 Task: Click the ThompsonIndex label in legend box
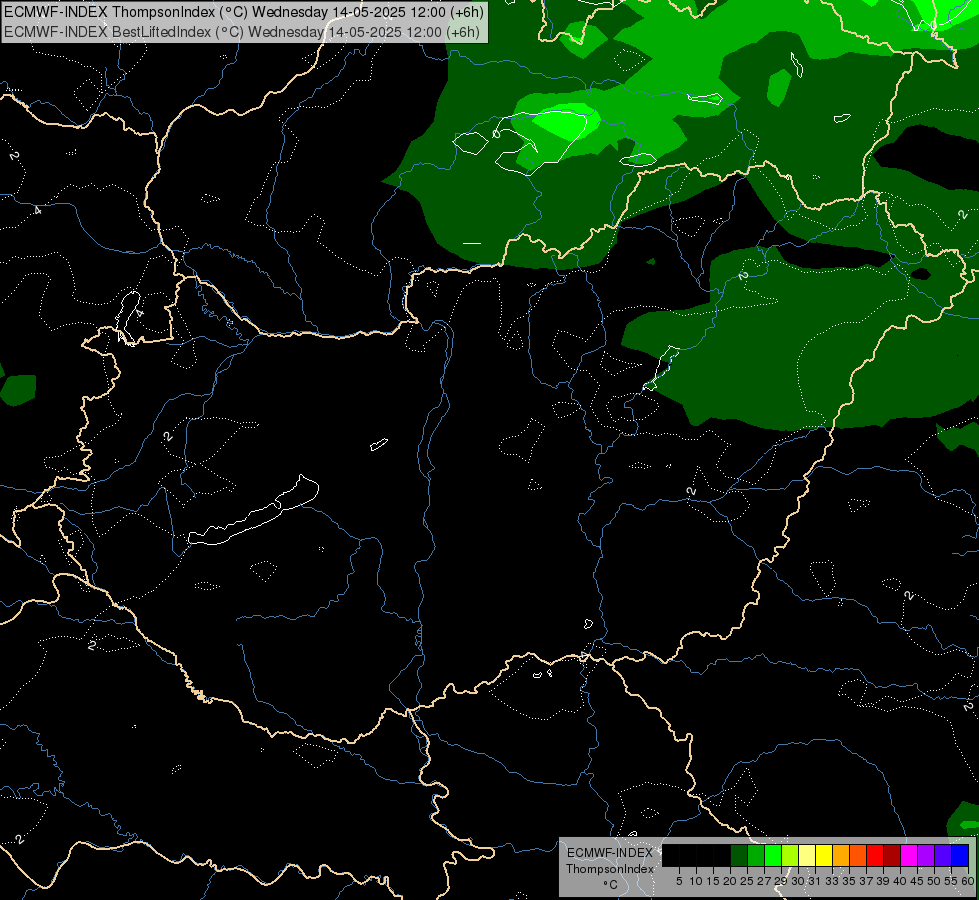610,869
